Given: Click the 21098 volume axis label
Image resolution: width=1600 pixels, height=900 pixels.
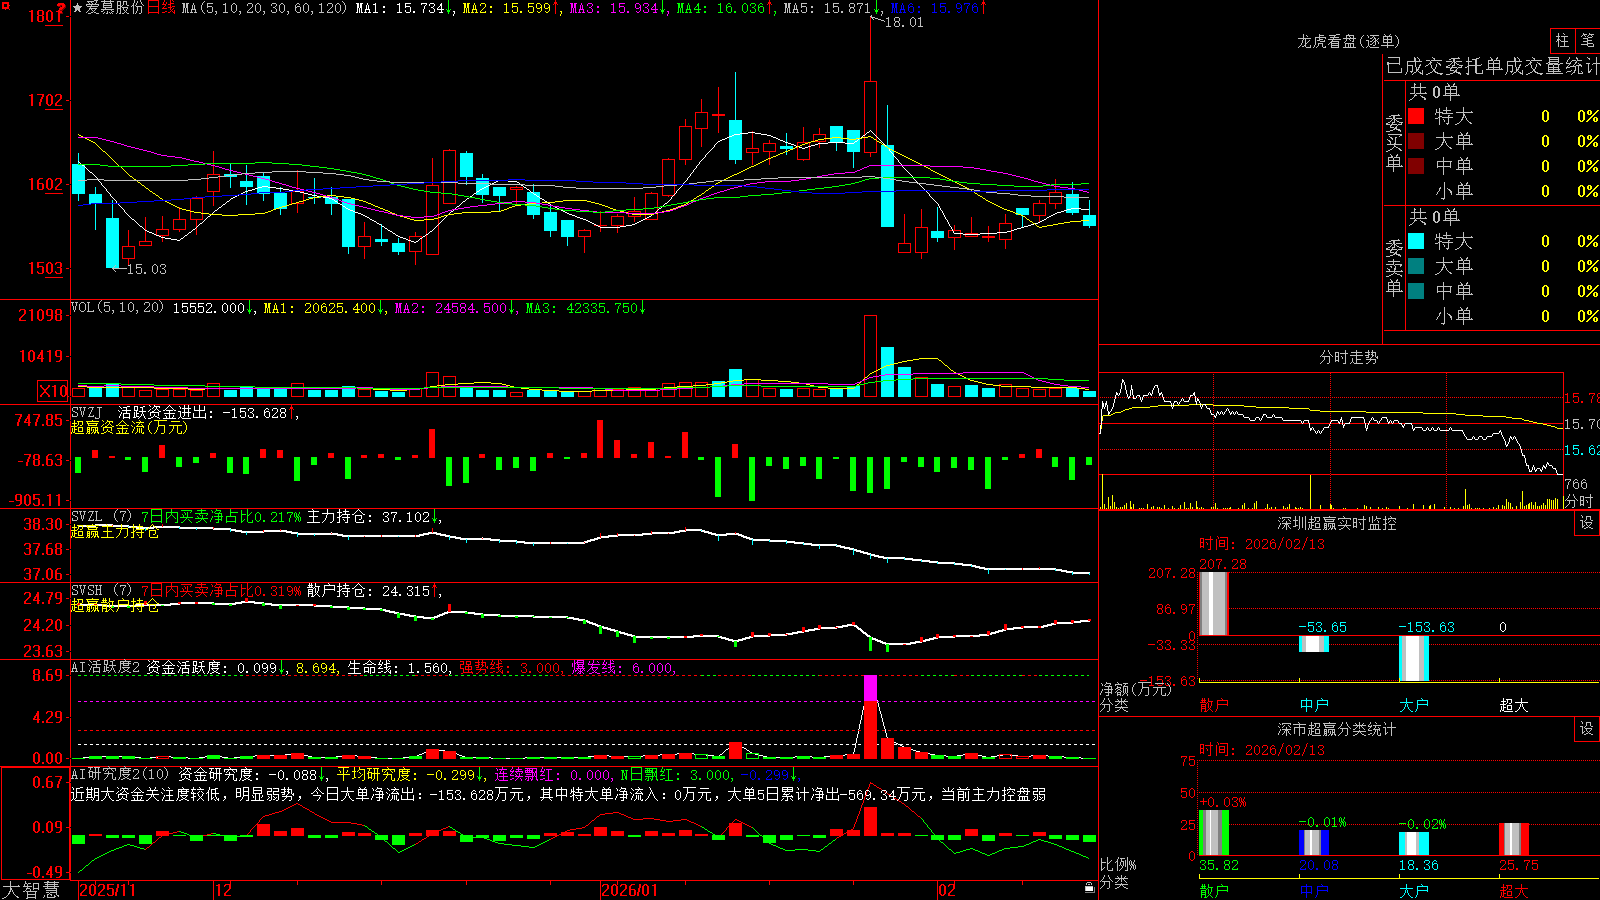Looking at the screenshot, I should pos(41,316).
